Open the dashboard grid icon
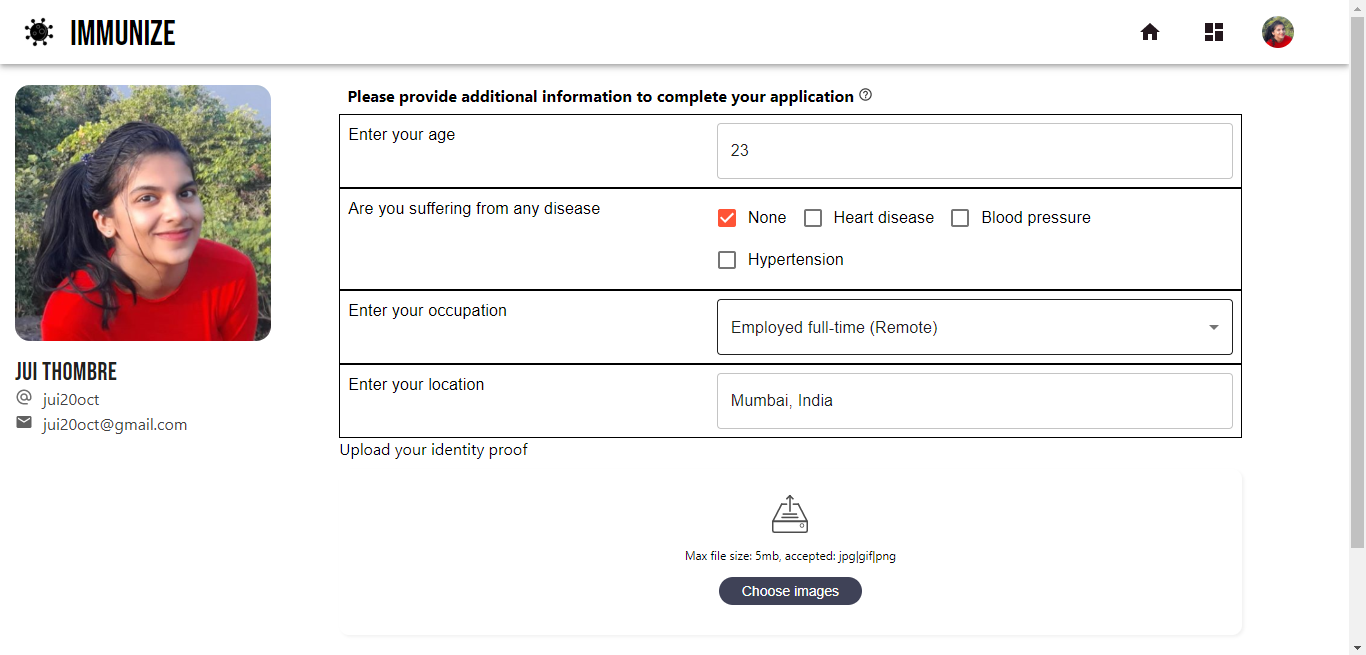Viewport: 1366px width, 655px height. point(1214,32)
